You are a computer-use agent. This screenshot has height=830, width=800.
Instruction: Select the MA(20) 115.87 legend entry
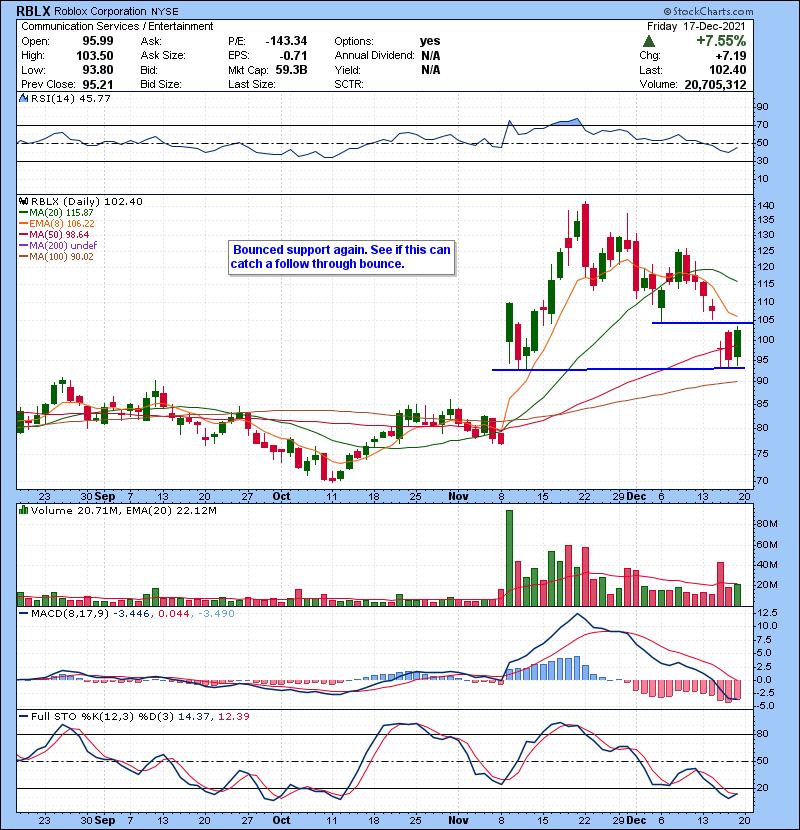point(57,212)
